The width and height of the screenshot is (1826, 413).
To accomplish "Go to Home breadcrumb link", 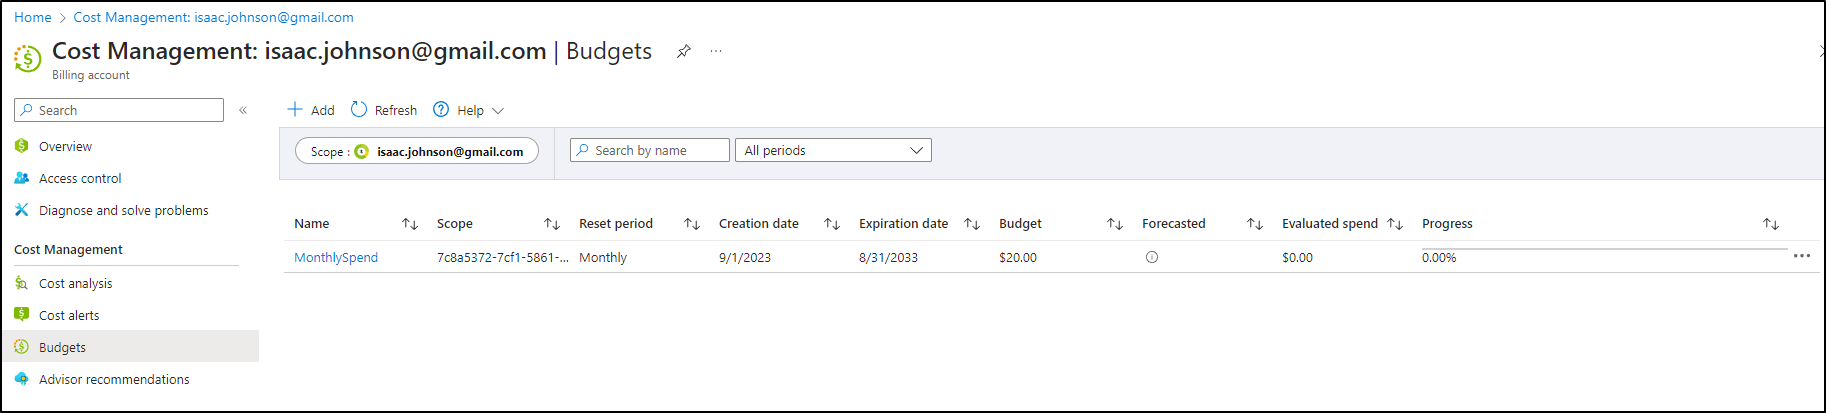I will coord(33,17).
